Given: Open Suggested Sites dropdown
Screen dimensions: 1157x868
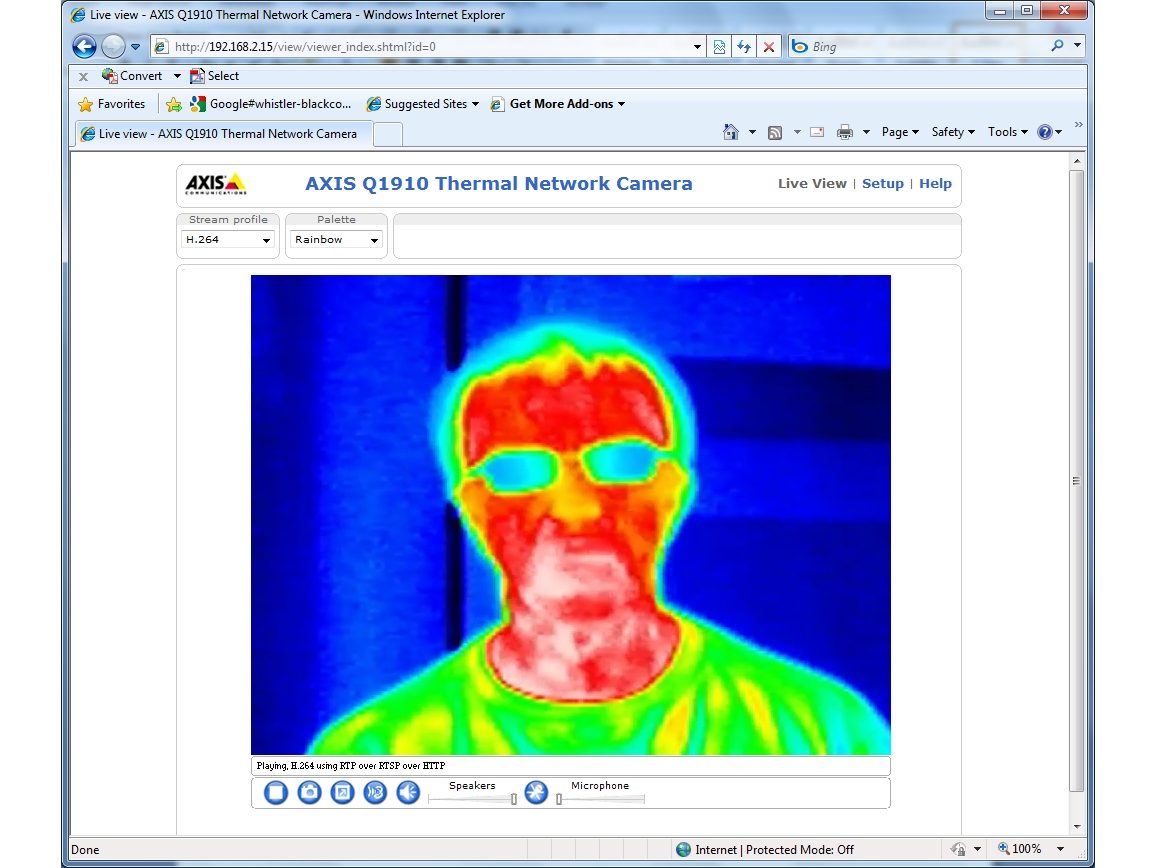Looking at the screenshot, I should click(x=423, y=104).
